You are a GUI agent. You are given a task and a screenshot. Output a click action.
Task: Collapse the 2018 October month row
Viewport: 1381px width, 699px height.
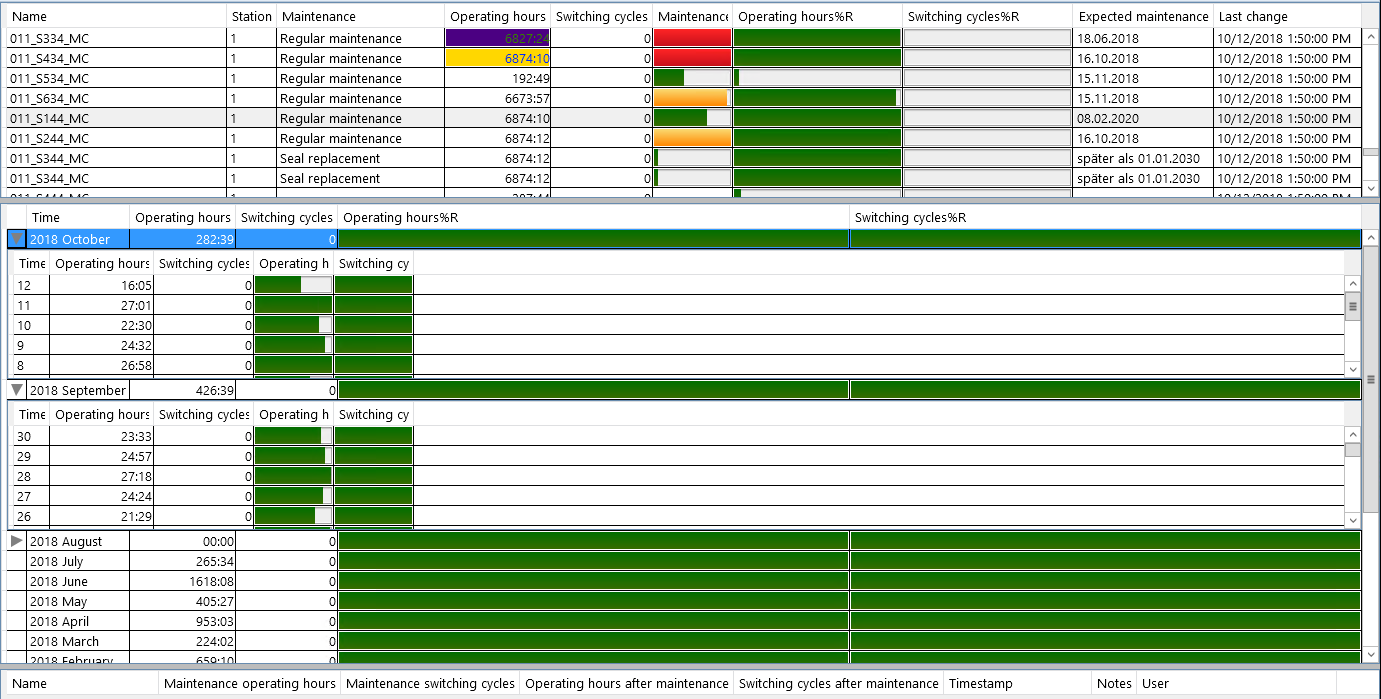coord(17,239)
